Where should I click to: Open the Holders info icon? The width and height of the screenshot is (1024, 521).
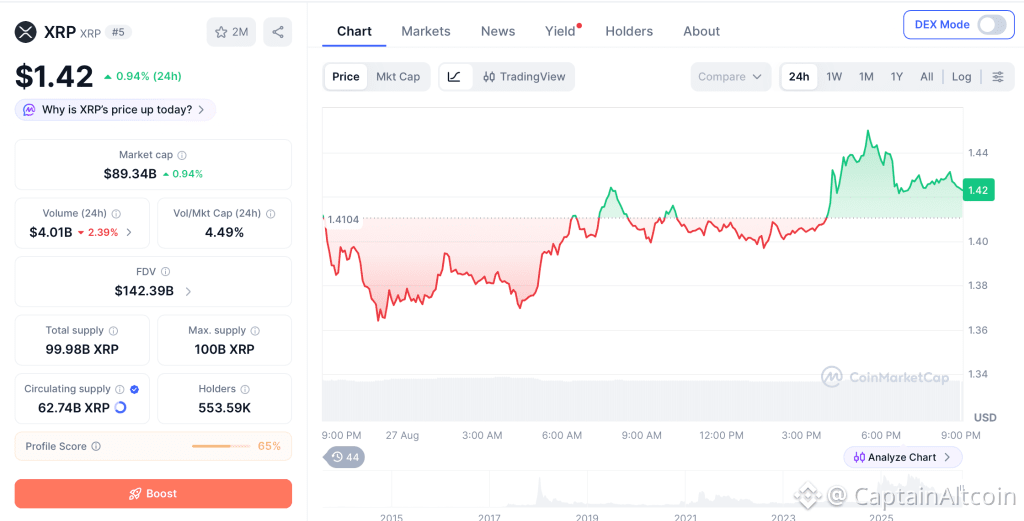(x=245, y=389)
